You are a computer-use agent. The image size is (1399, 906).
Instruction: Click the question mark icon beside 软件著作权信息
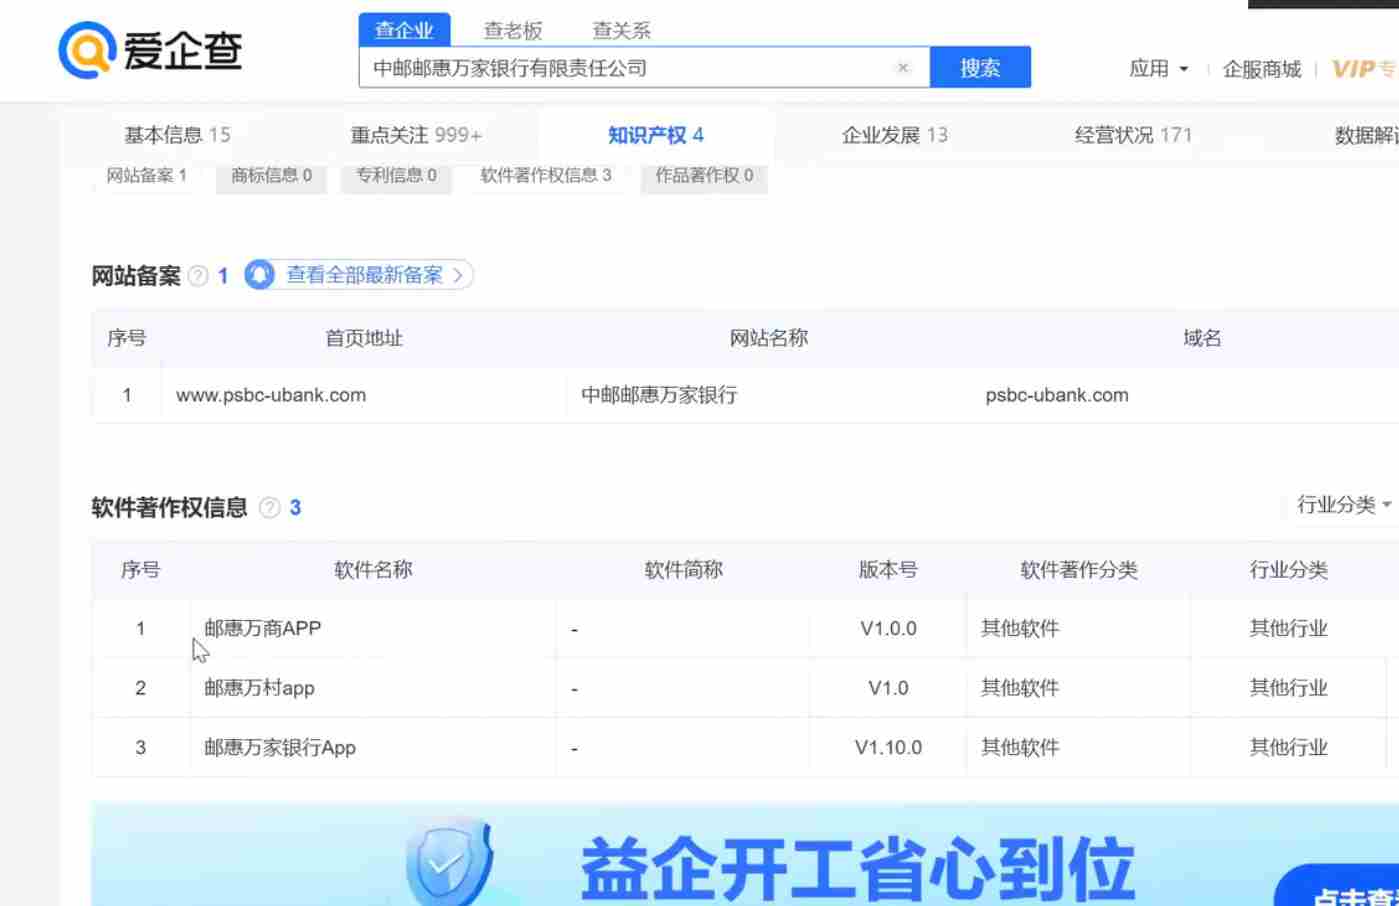[267, 508]
